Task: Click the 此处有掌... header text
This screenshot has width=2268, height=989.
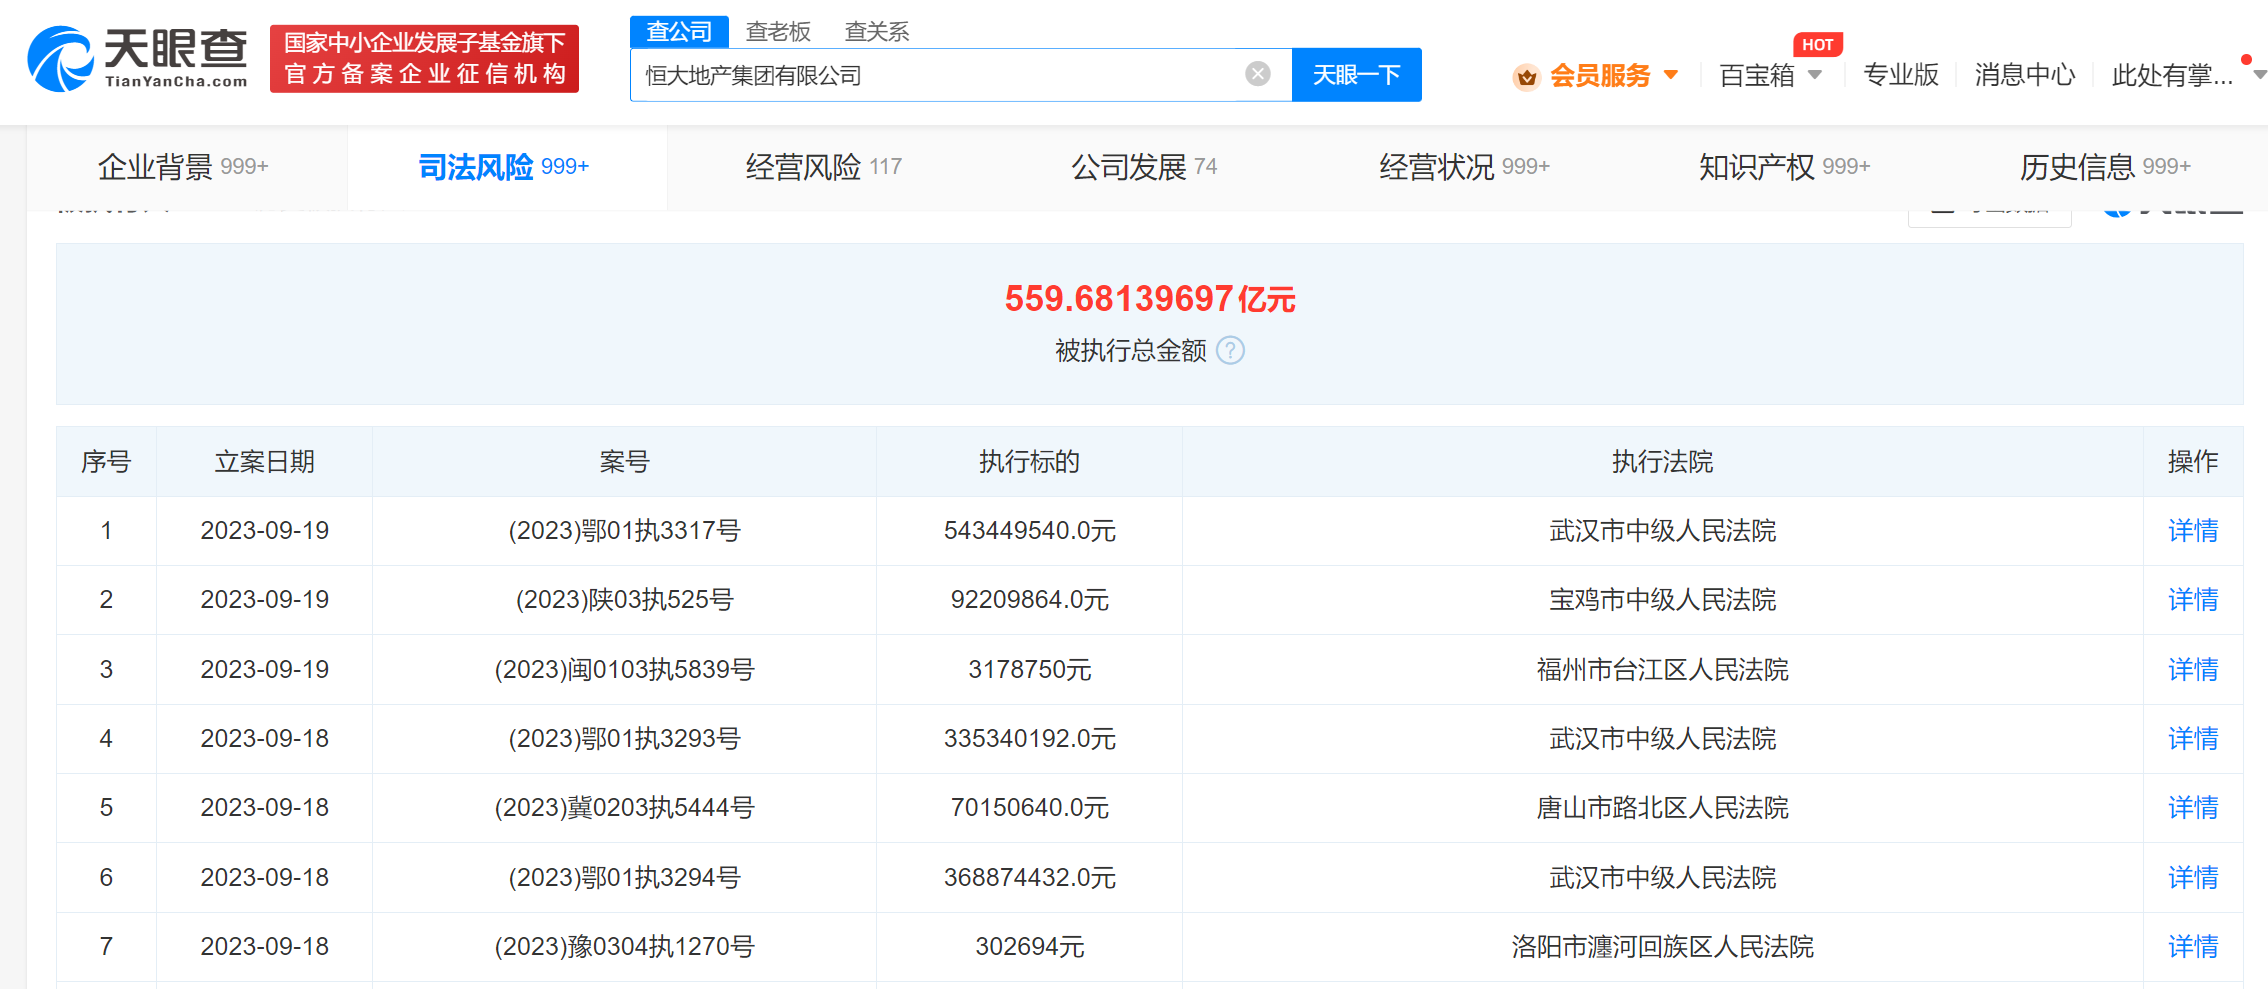Action: pyautogui.click(x=2172, y=76)
